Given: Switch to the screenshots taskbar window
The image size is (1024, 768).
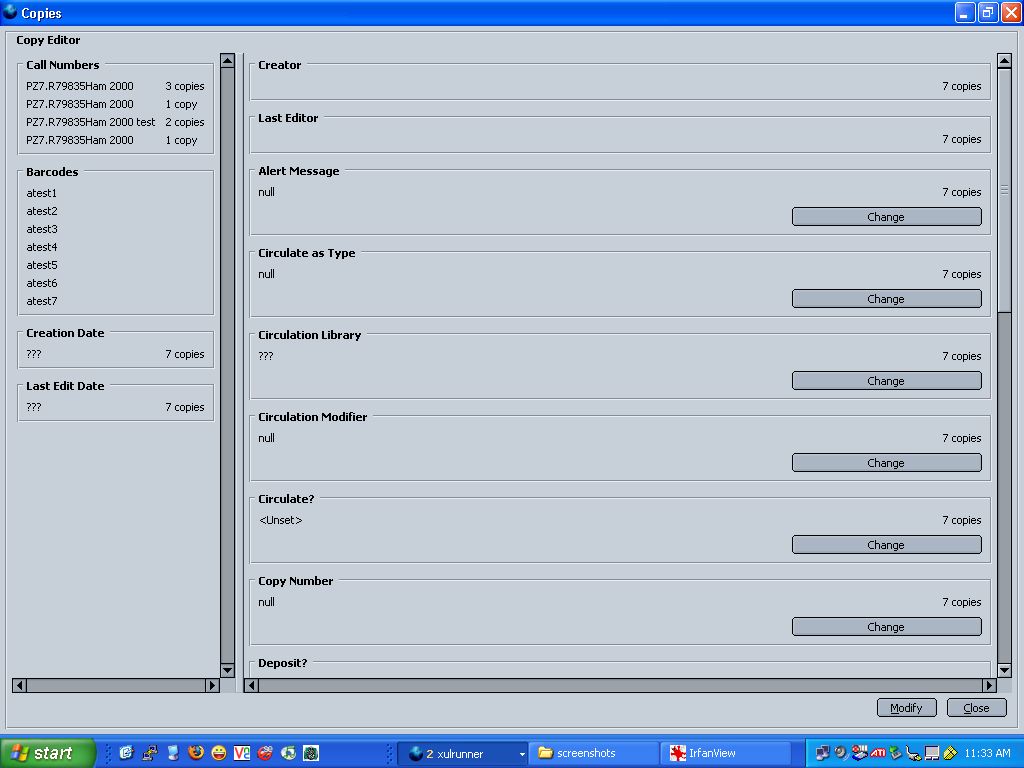Looking at the screenshot, I should [x=593, y=753].
